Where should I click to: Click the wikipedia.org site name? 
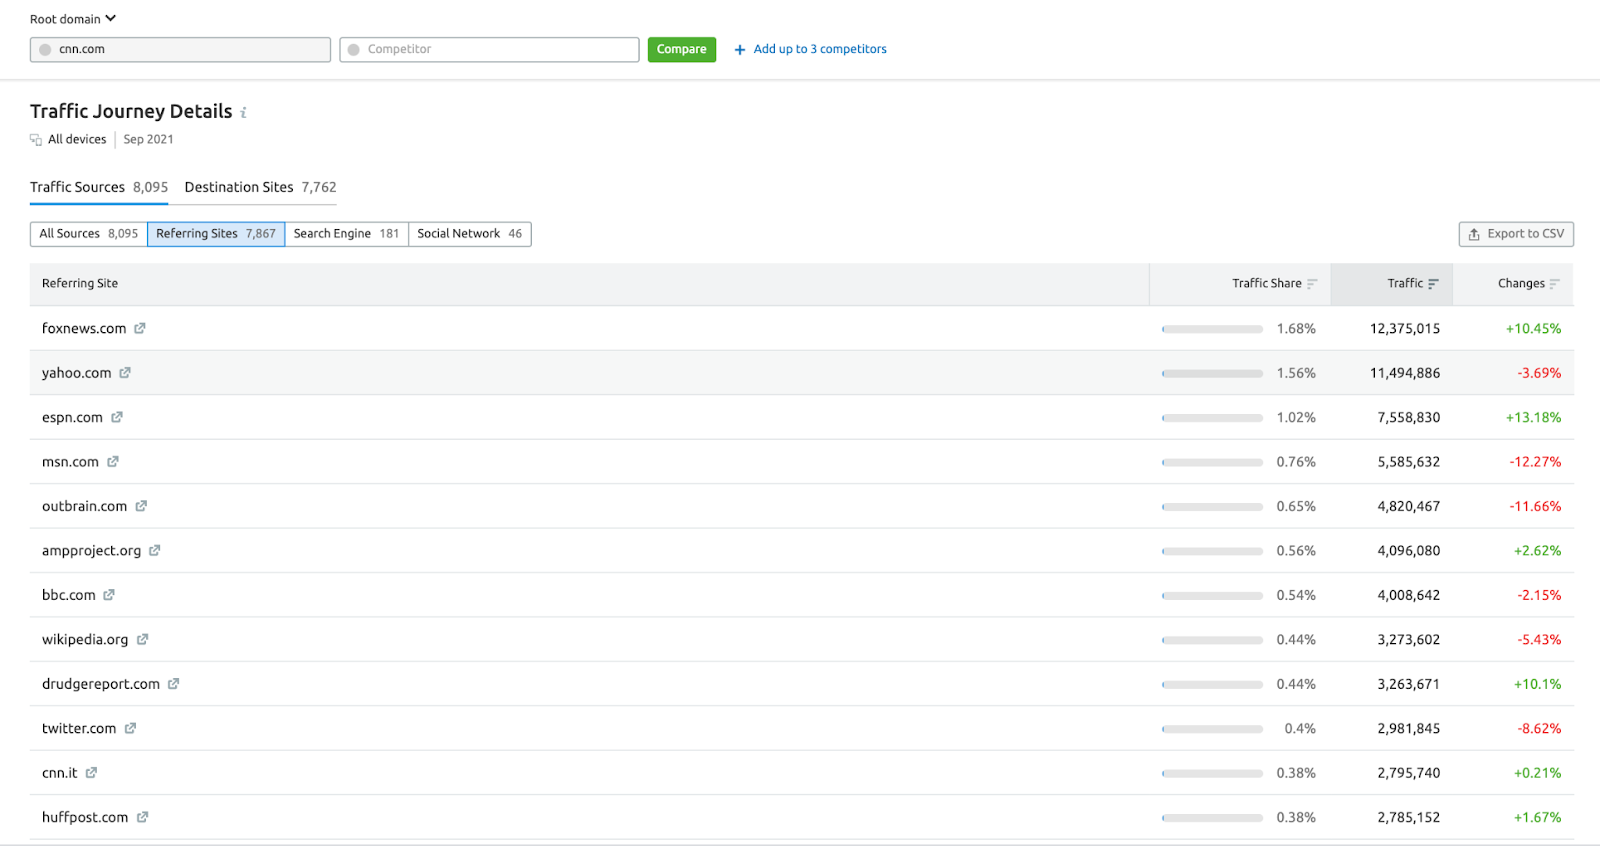[x=85, y=640]
